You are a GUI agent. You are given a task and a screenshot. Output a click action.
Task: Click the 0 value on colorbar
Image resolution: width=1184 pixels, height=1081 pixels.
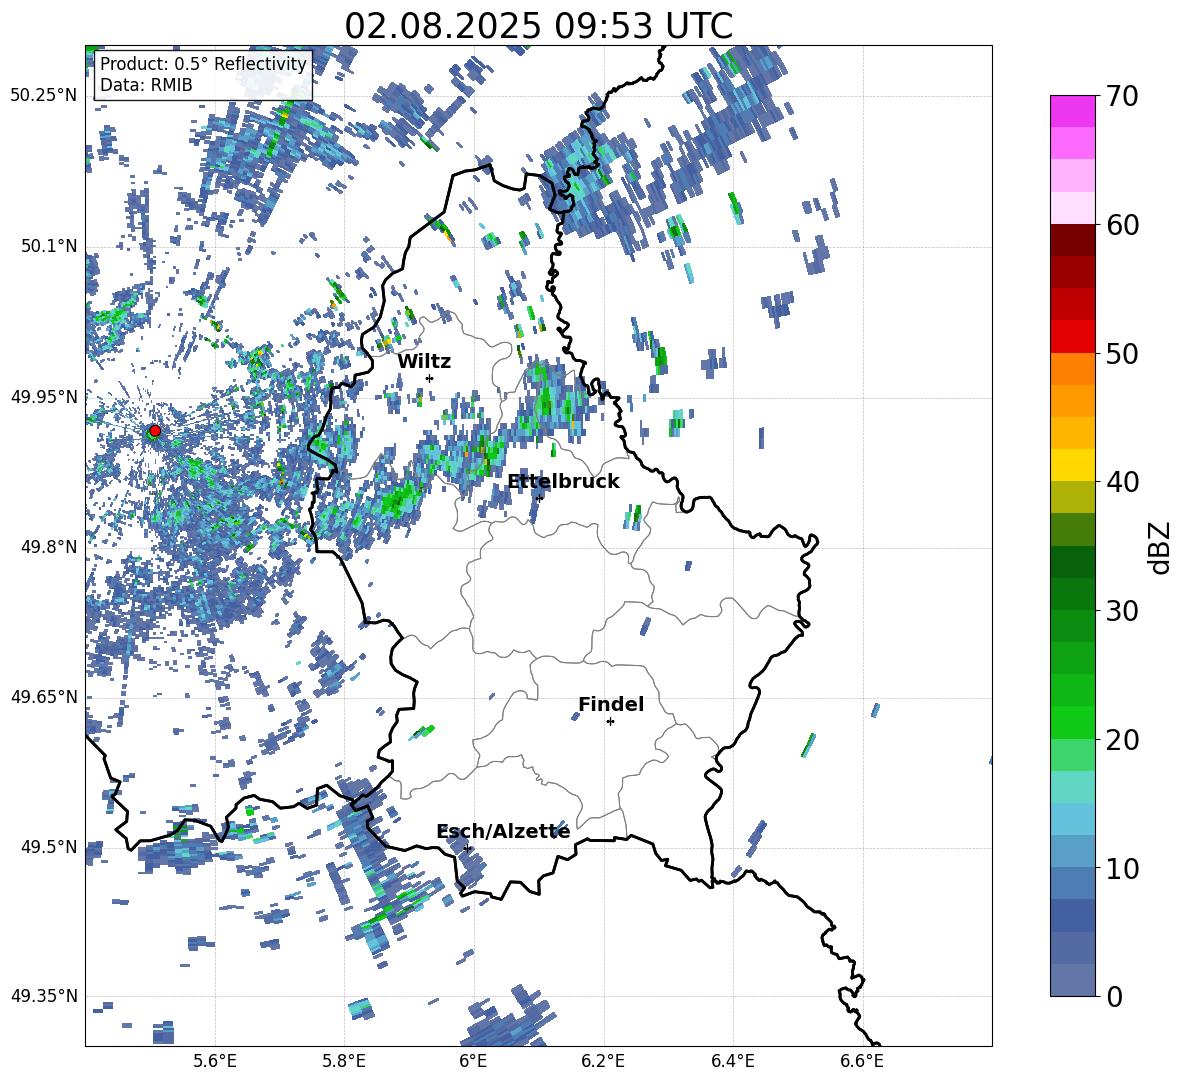(x=1113, y=996)
